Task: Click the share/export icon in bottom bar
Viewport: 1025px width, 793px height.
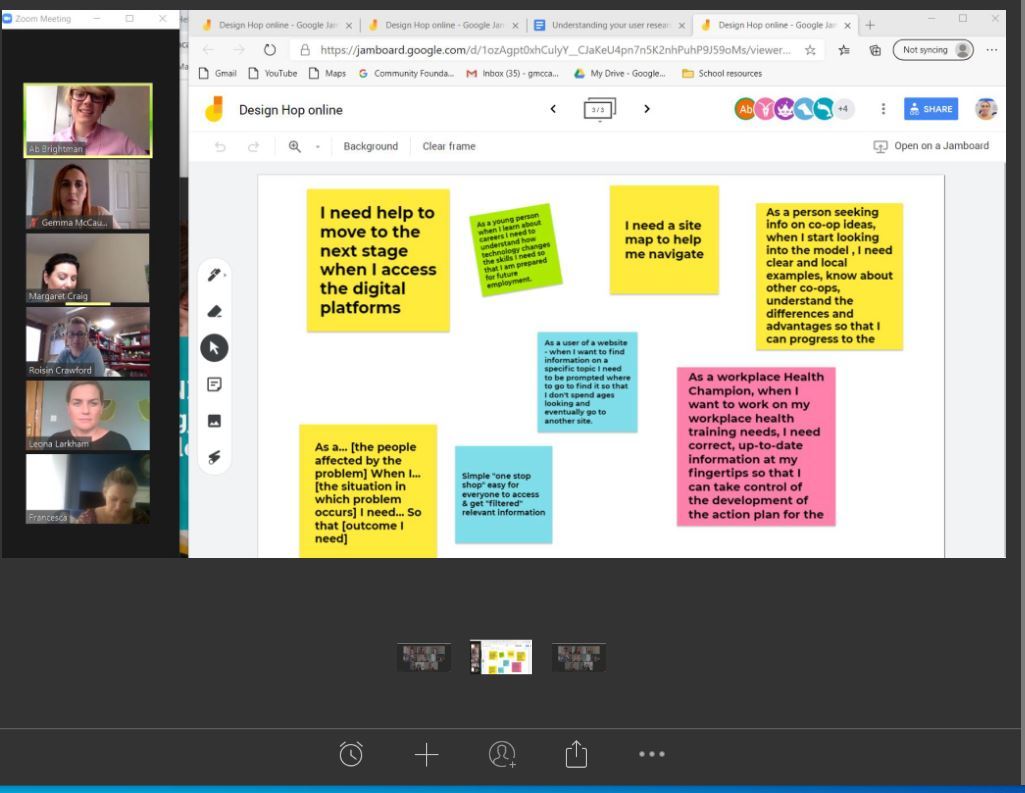Action: (575, 754)
